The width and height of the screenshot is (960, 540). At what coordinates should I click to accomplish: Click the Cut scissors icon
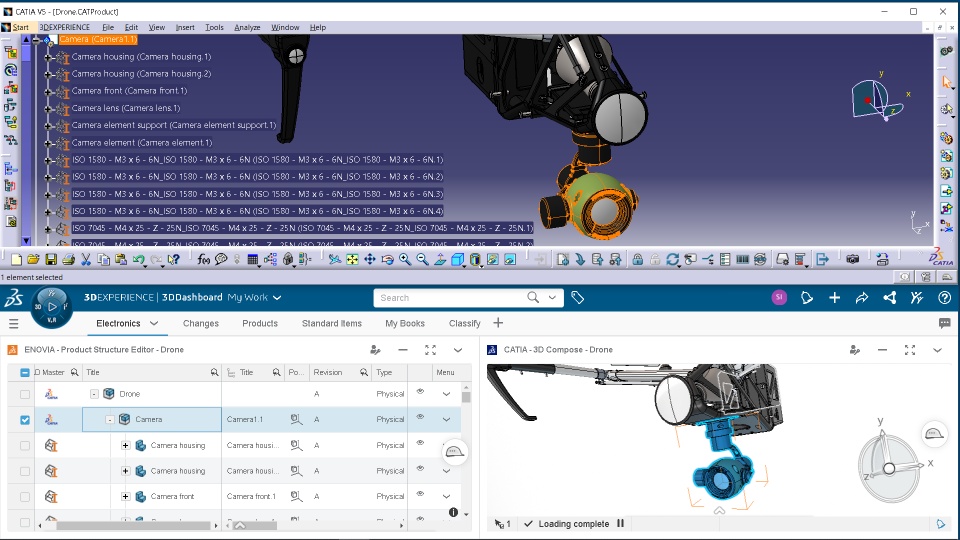[86, 260]
